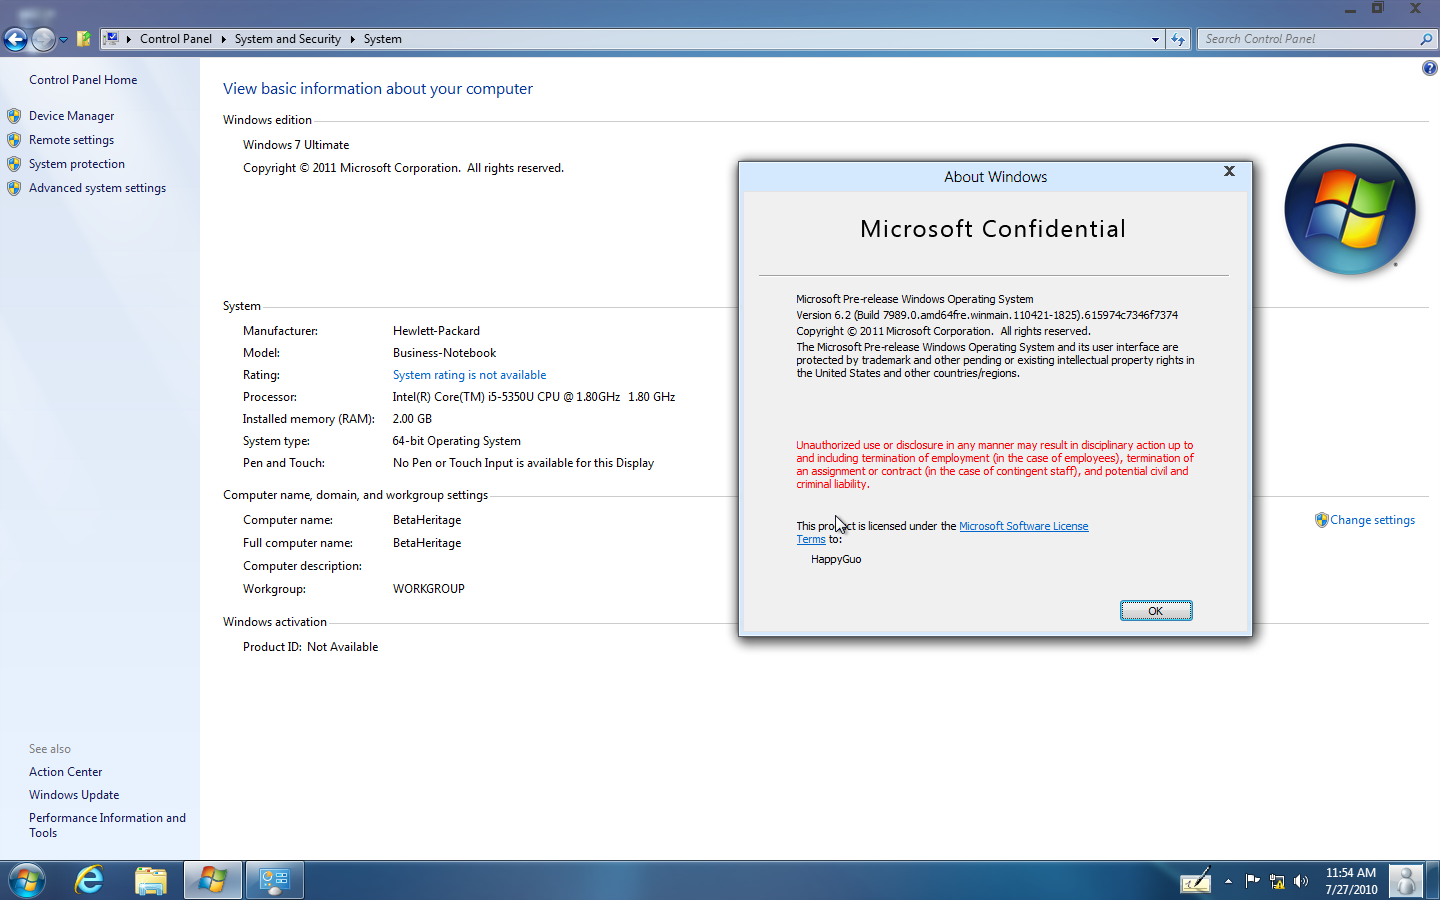
Task: Open Action Center link
Action: pyautogui.click(x=65, y=772)
